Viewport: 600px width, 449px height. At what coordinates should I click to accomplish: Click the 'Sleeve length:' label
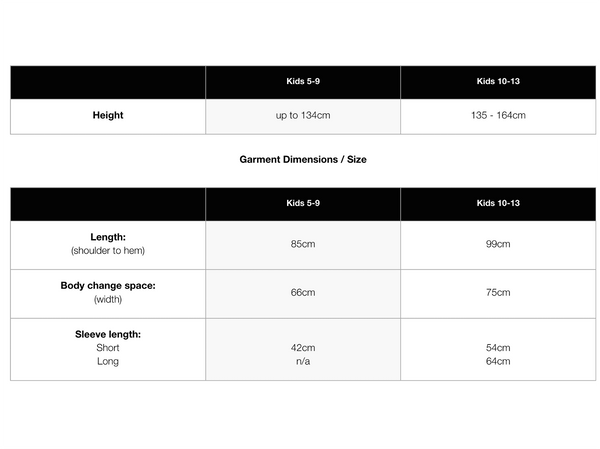pyautogui.click(x=108, y=334)
